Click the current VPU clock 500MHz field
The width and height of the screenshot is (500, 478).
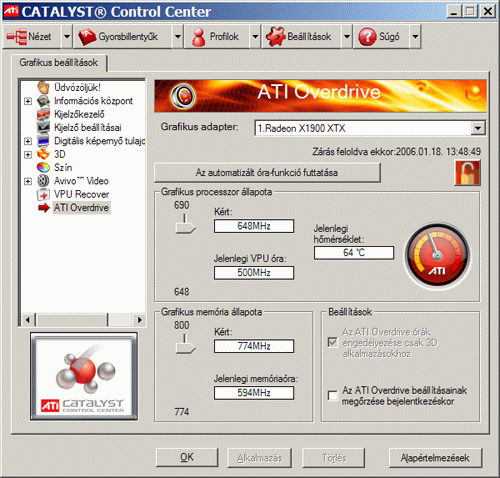point(254,273)
